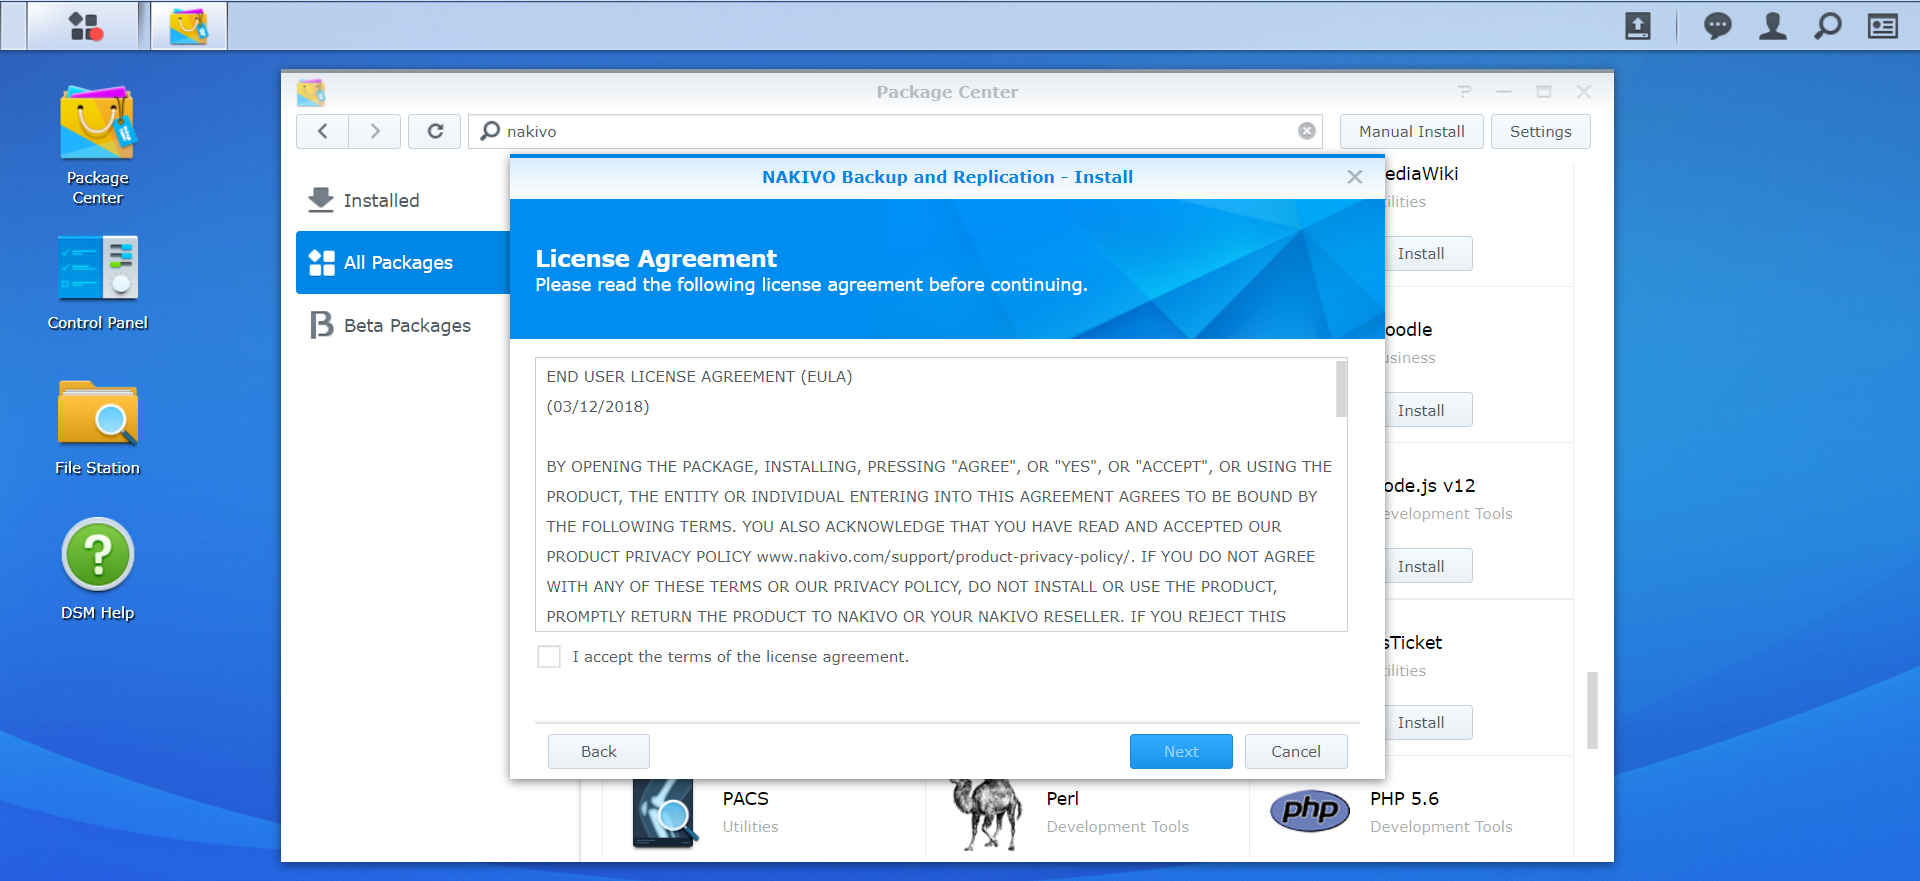Image resolution: width=1920 pixels, height=881 pixels.
Task: Click the Package Center taskbar icon
Action: (189, 26)
